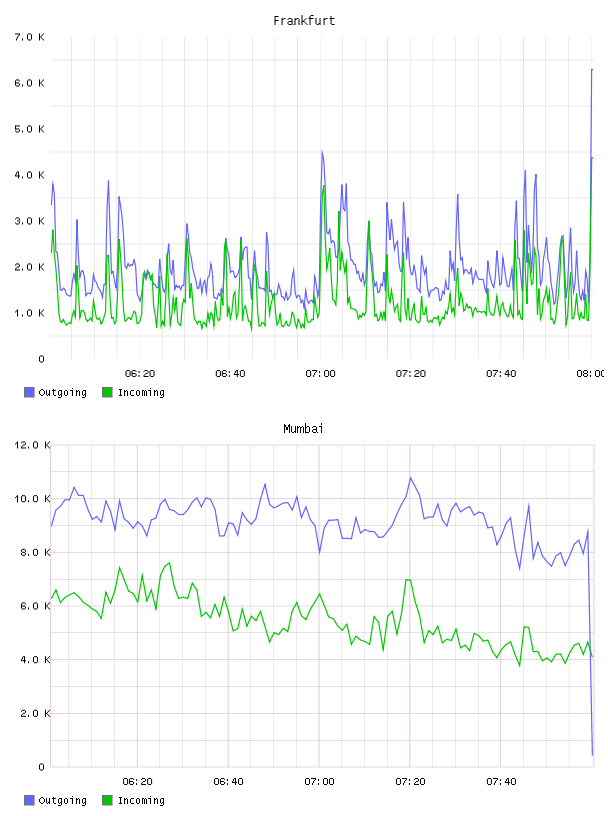Viewport: 608px width, 816px height.
Task: Click Frankfurt x-axis label 08:00
Action: pos(591,374)
